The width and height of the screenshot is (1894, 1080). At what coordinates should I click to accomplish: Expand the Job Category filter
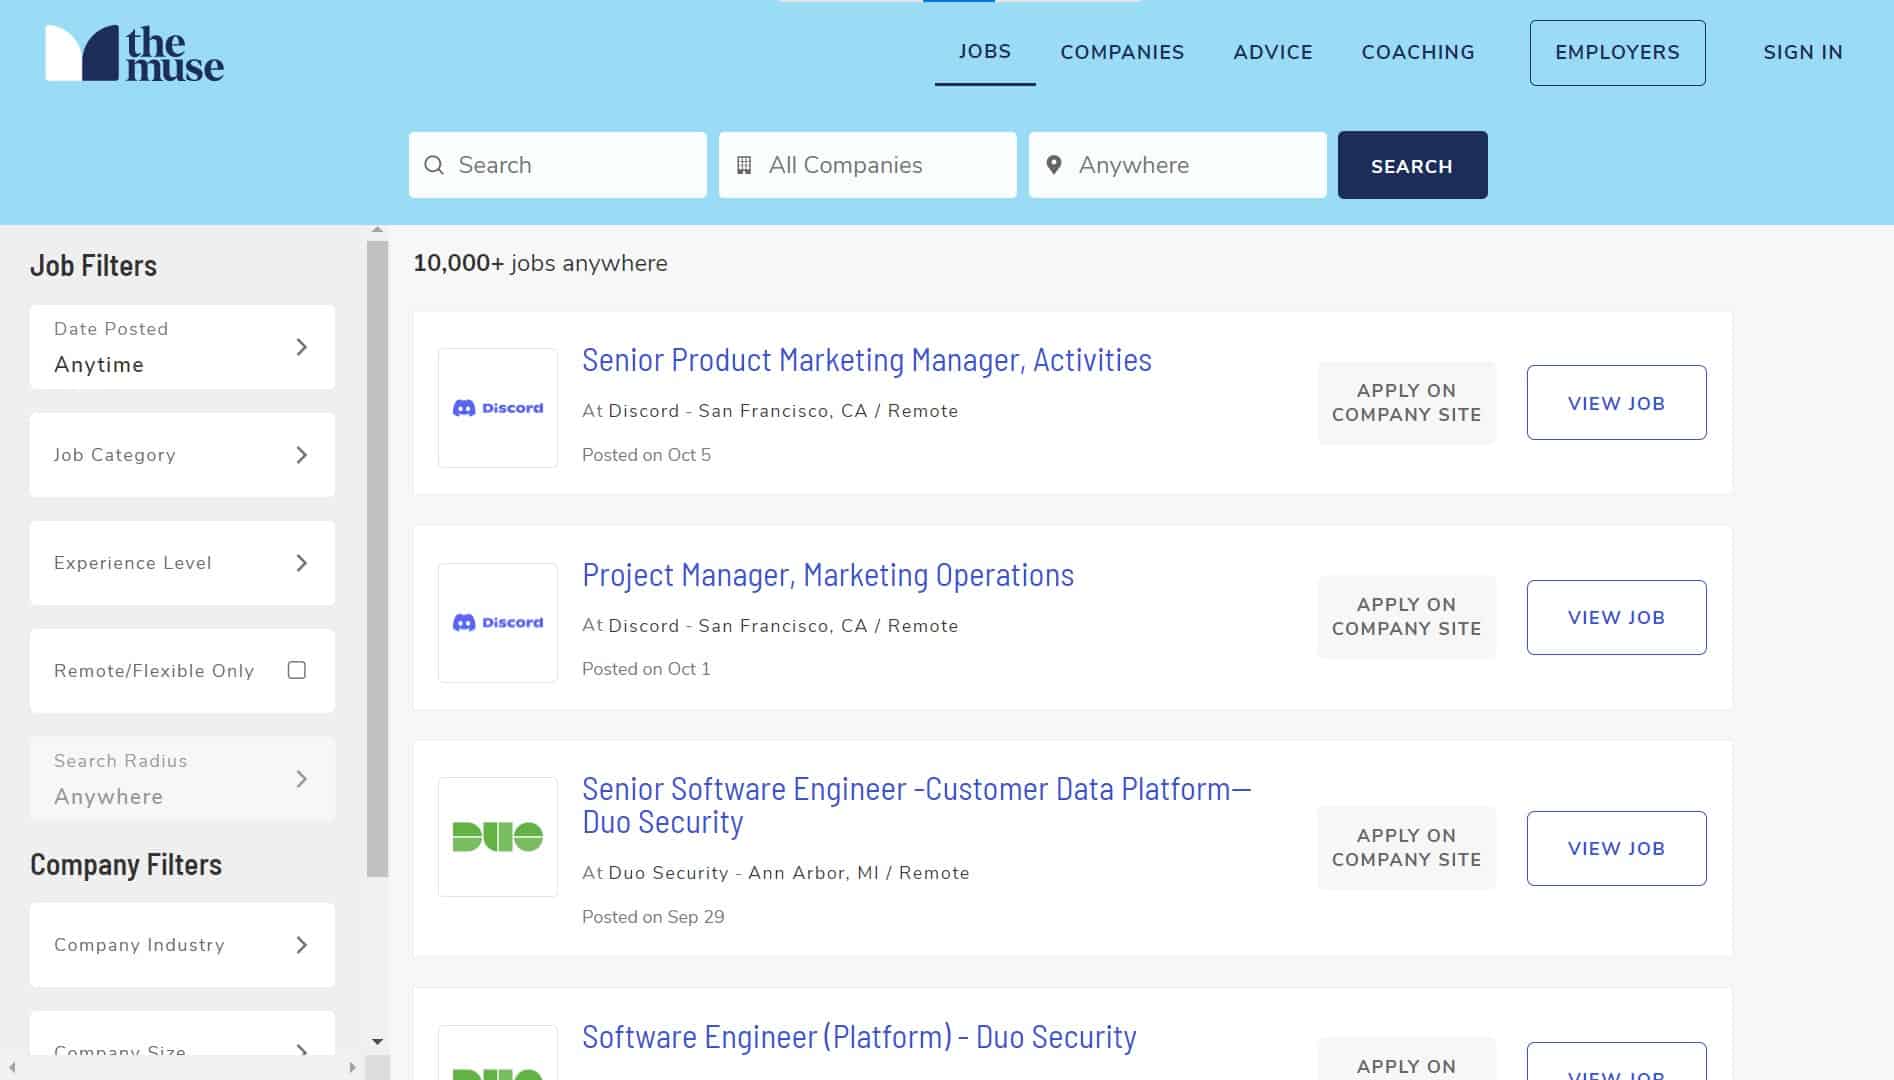click(x=302, y=455)
